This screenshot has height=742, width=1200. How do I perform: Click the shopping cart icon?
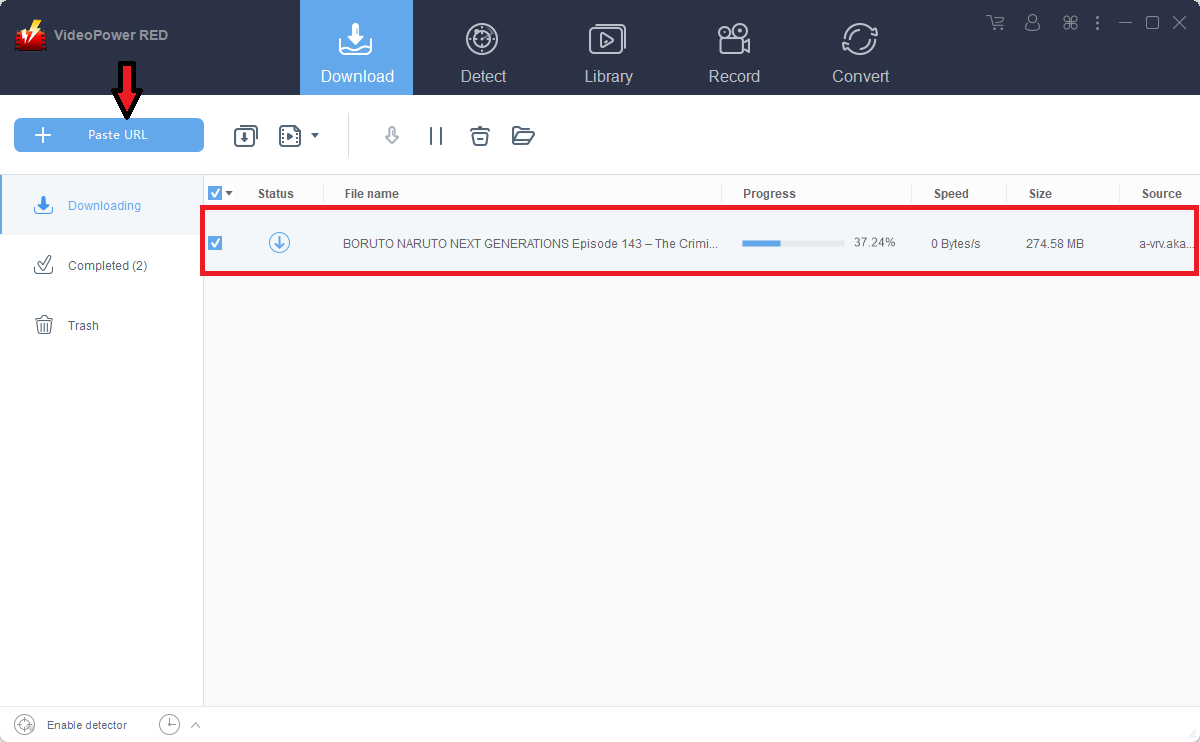[x=995, y=22]
